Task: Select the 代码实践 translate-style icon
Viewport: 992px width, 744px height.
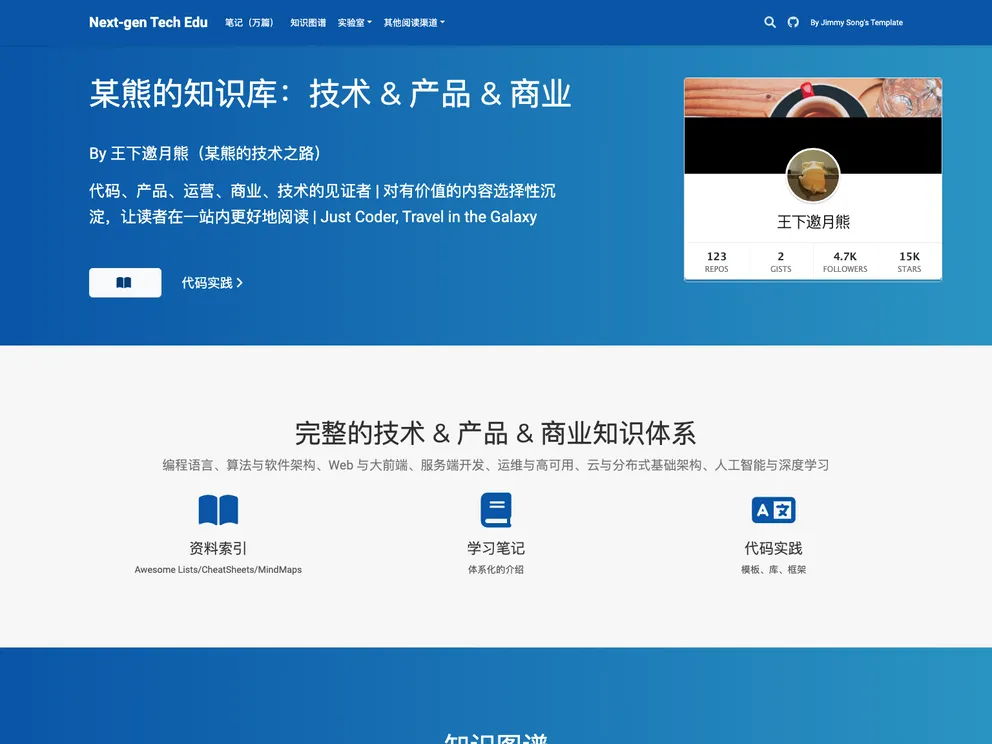Action: [x=773, y=509]
